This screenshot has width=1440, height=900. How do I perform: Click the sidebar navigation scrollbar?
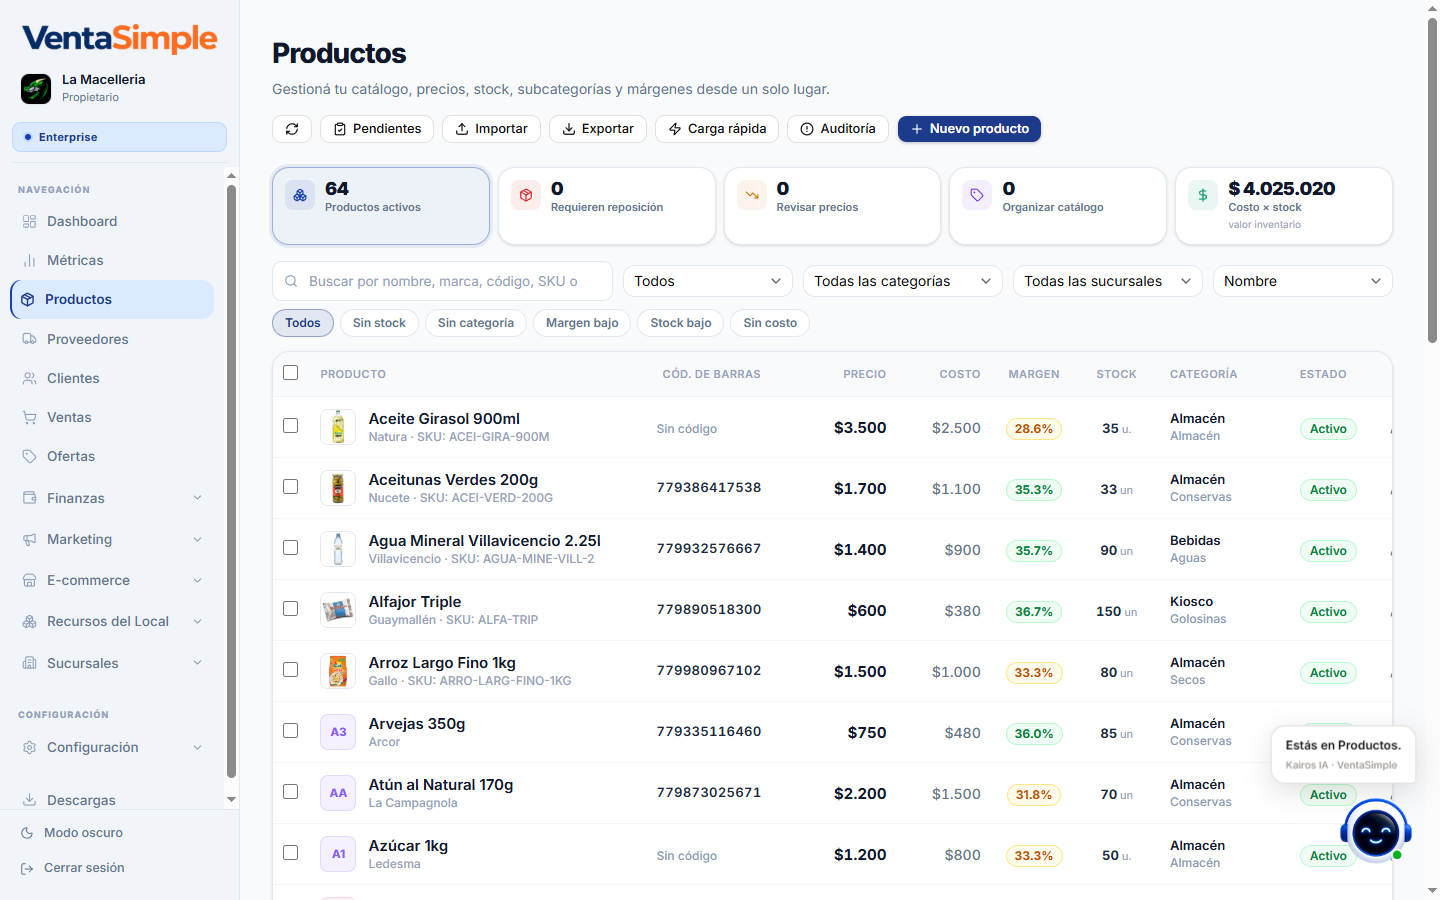231,480
